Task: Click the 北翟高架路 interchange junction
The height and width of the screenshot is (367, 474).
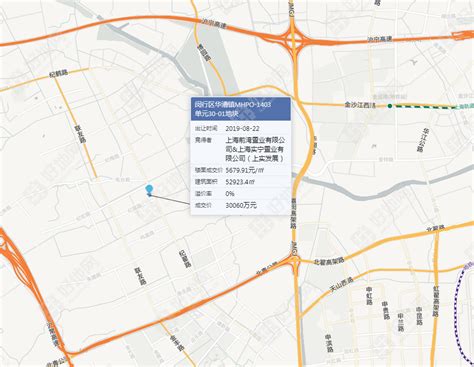Action: pos(295,261)
